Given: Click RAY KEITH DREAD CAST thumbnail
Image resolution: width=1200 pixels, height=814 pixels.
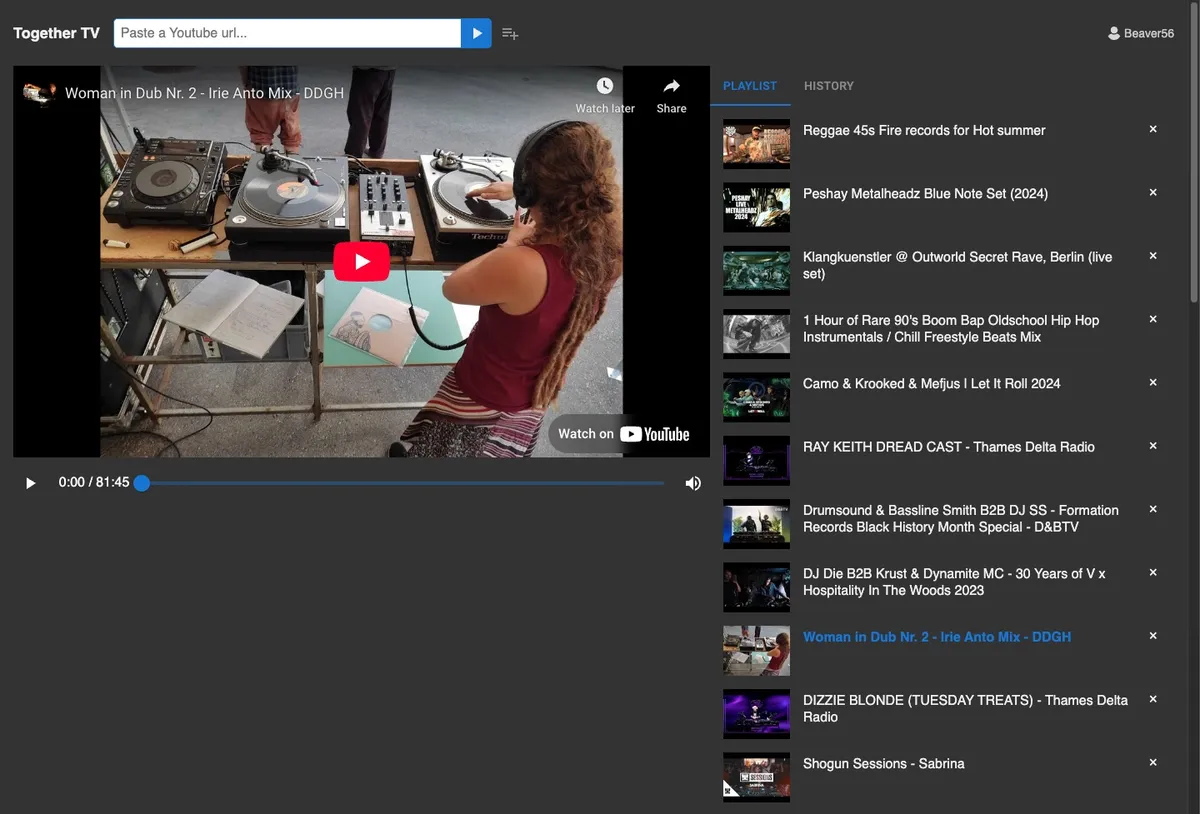Looking at the screenshot, I should point(757,461).
